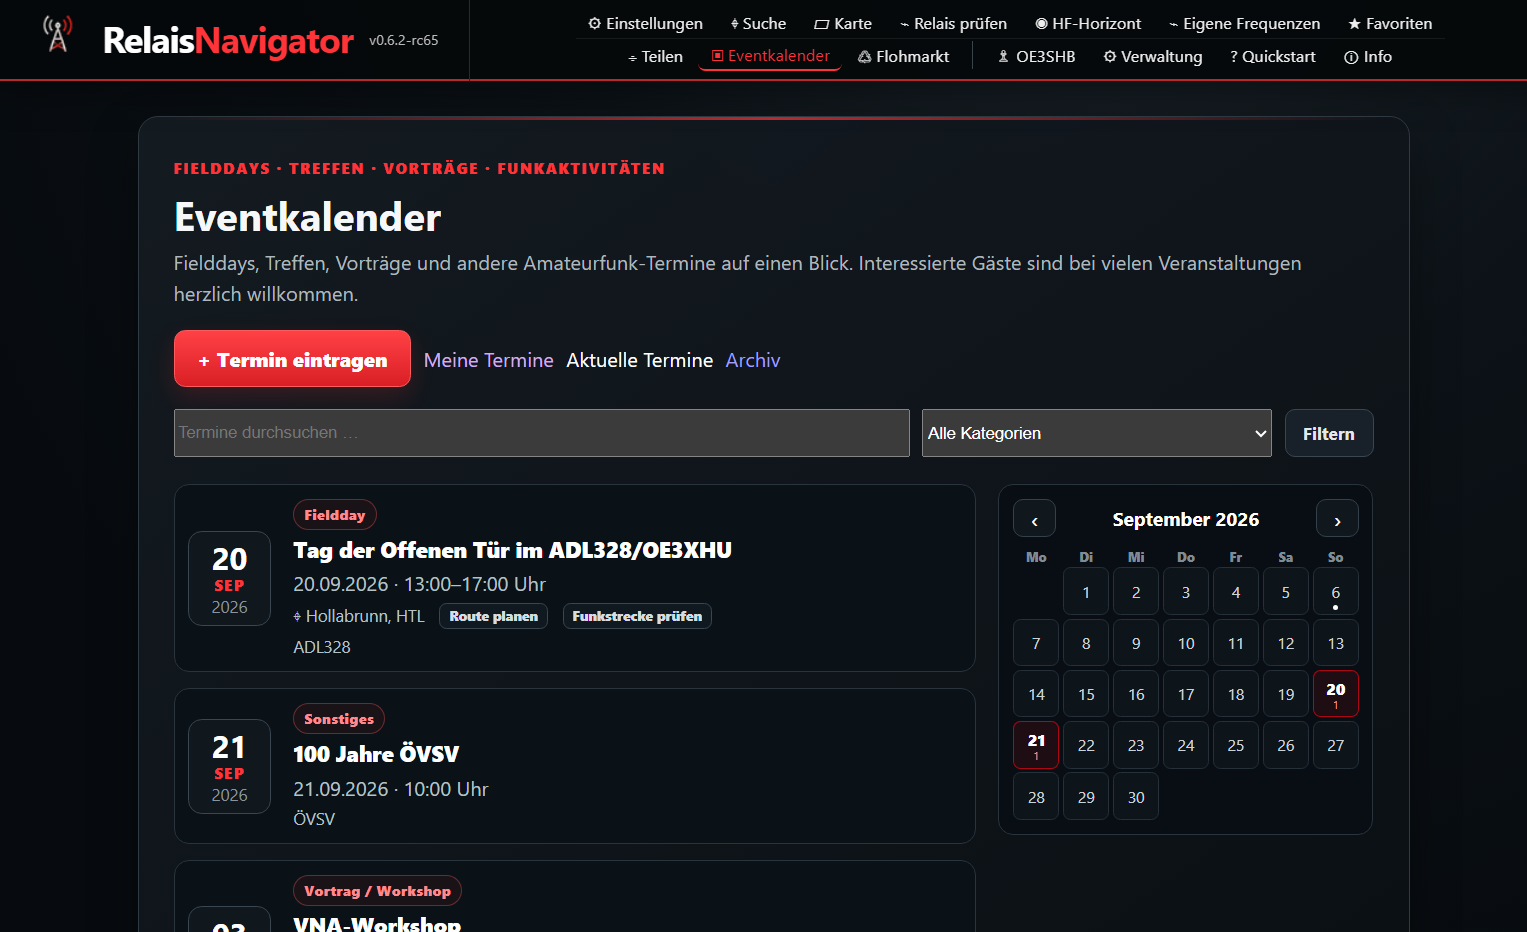Open the OE3SHB user profile
Image resolution: width=1527 pixels, height=932 pixels.
pyautogui.click(x=1036, y=56)
